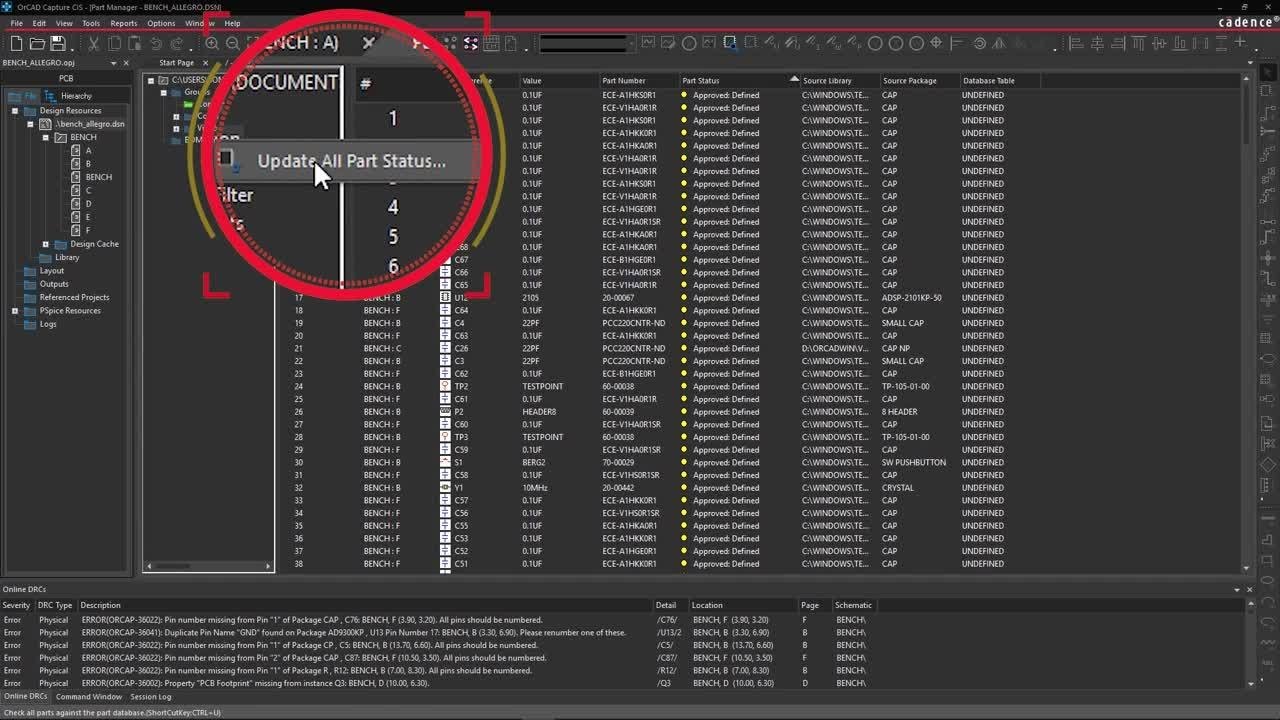Open the Reports menu
The height and width of the screenshot is (720, 1280).
(124, 23)
